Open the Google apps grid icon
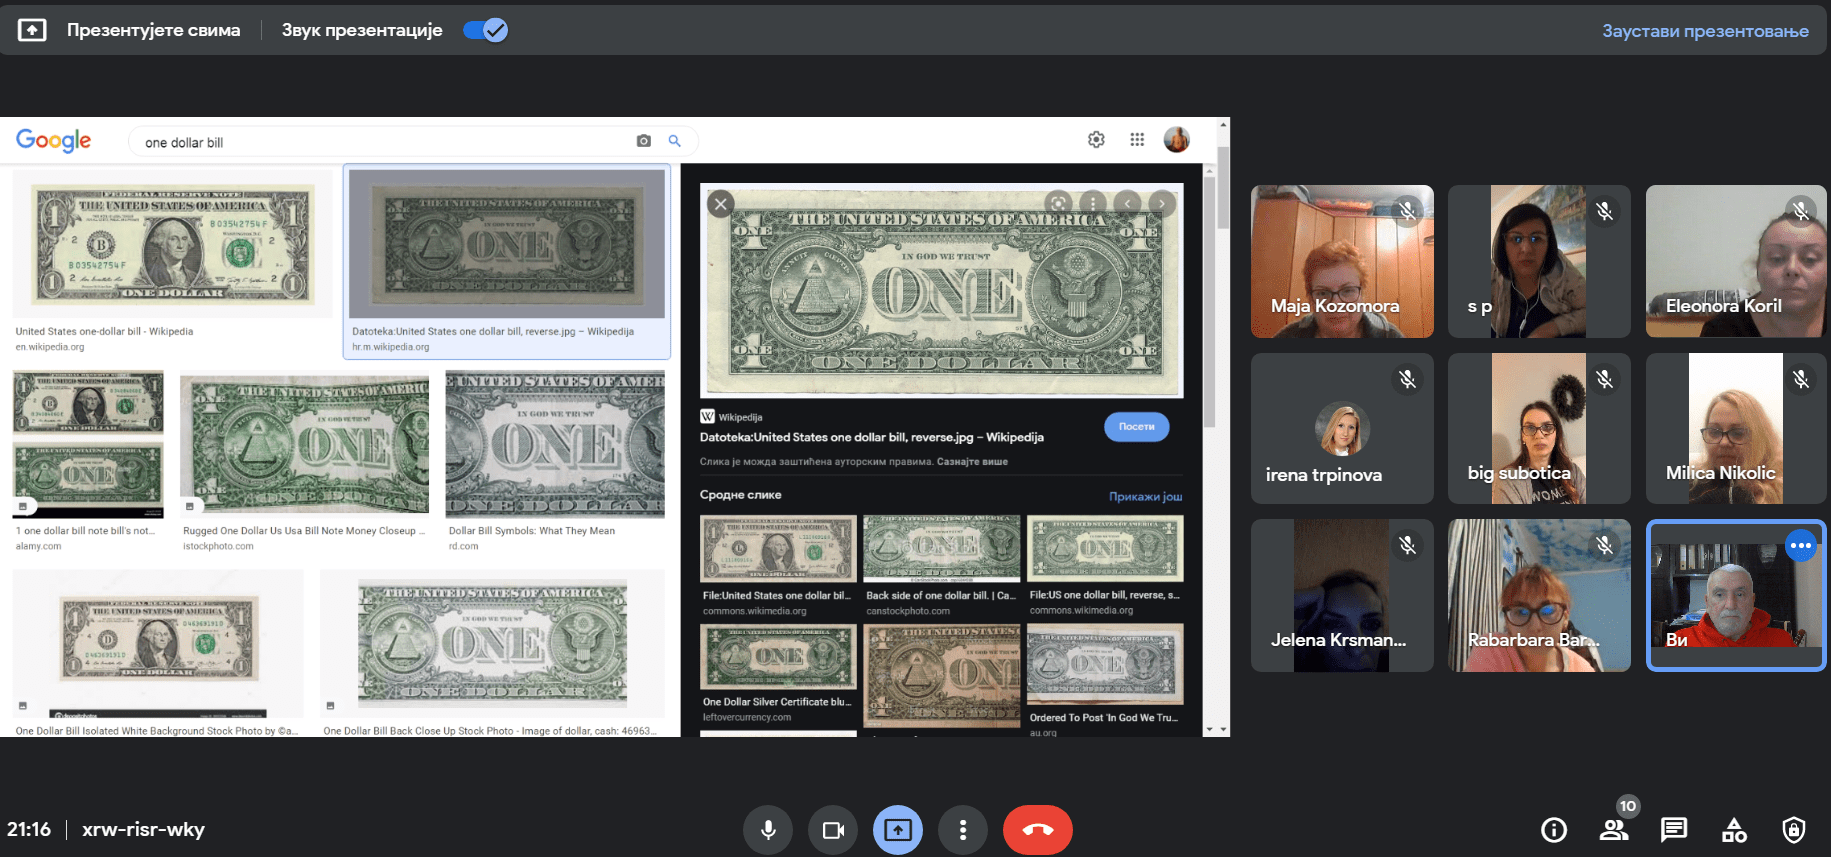The height and width of the screenshot is (857, 1831). (1137, 140)
